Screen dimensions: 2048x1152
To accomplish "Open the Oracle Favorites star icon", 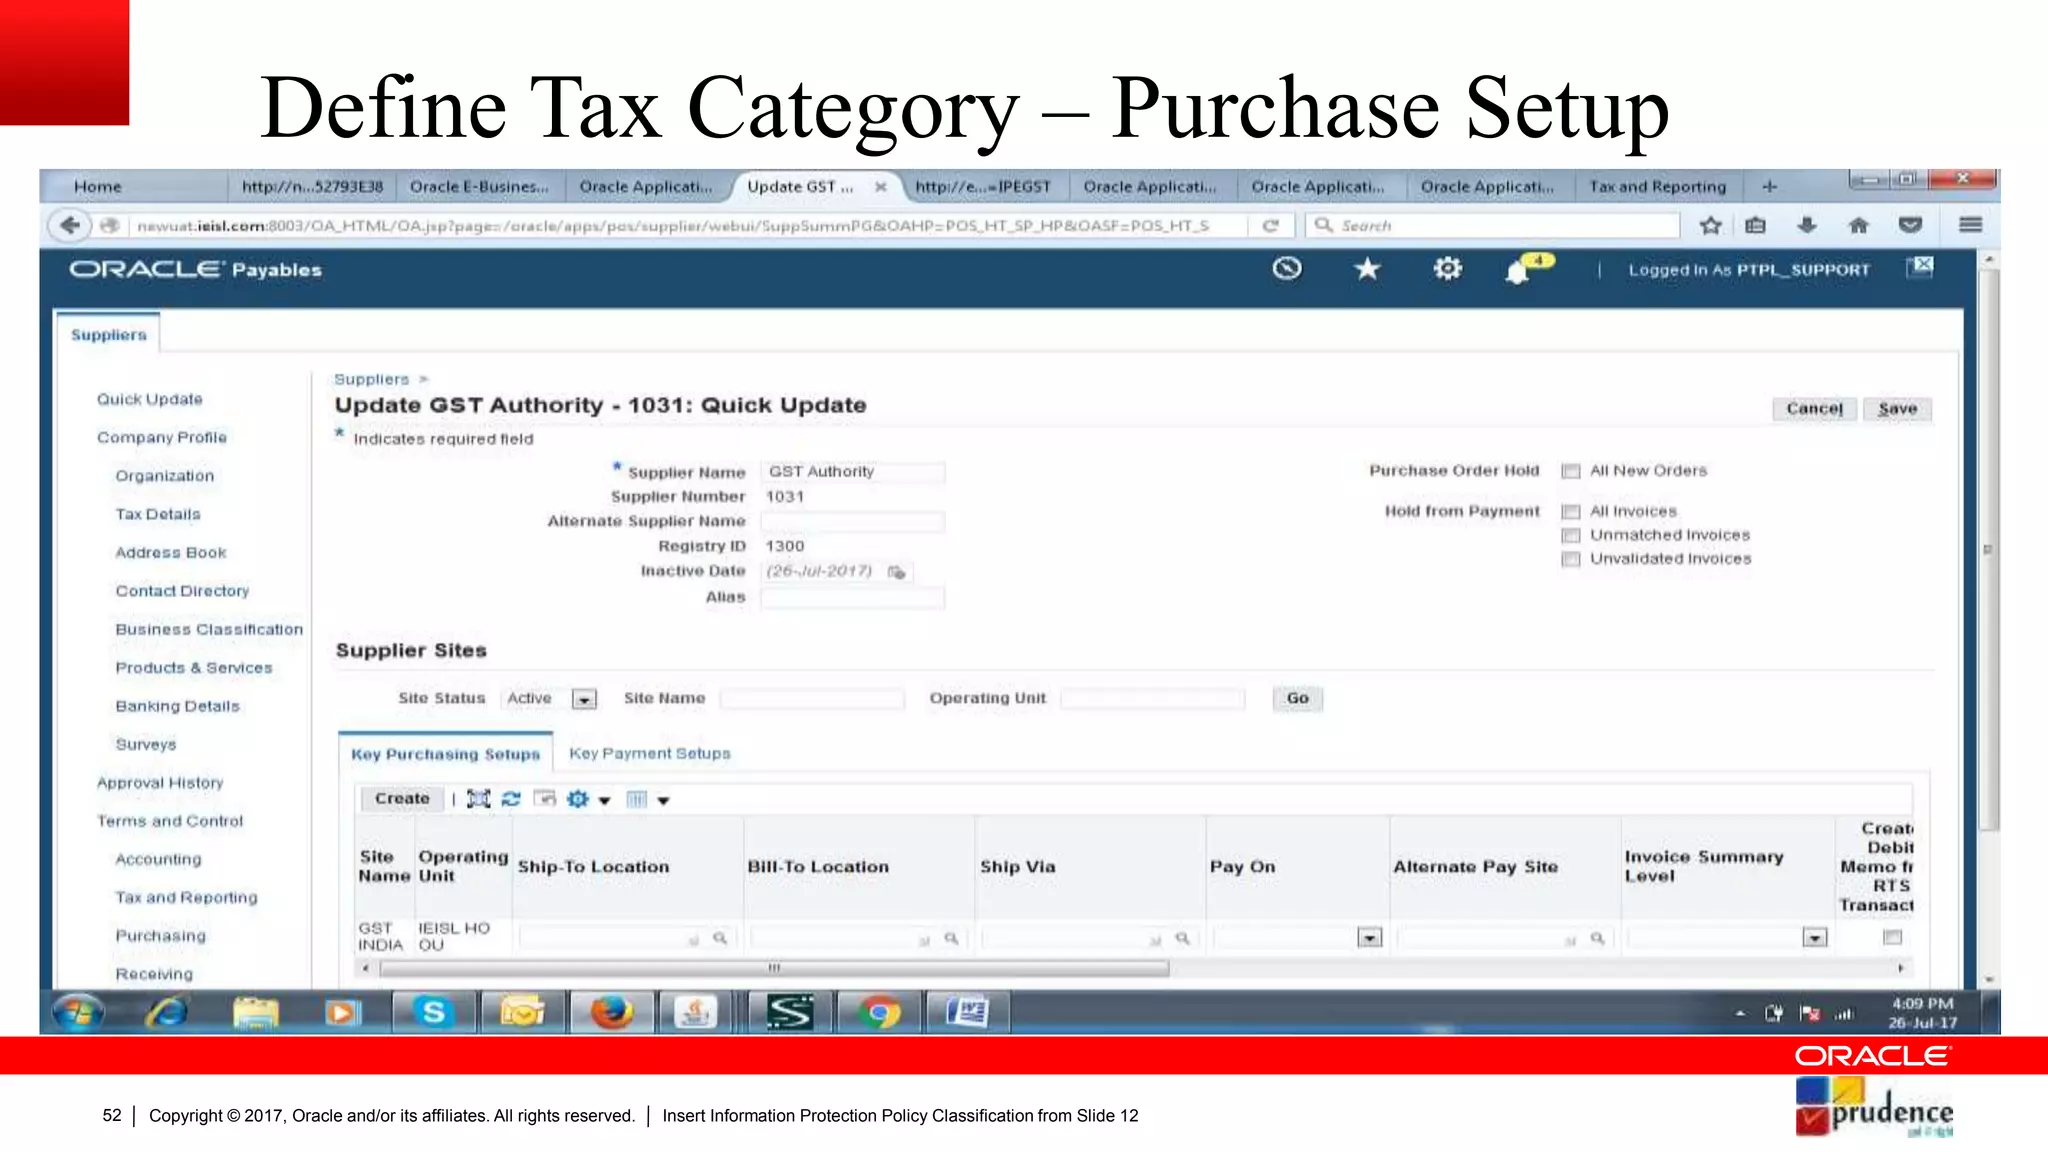I will click(1367, 269).
